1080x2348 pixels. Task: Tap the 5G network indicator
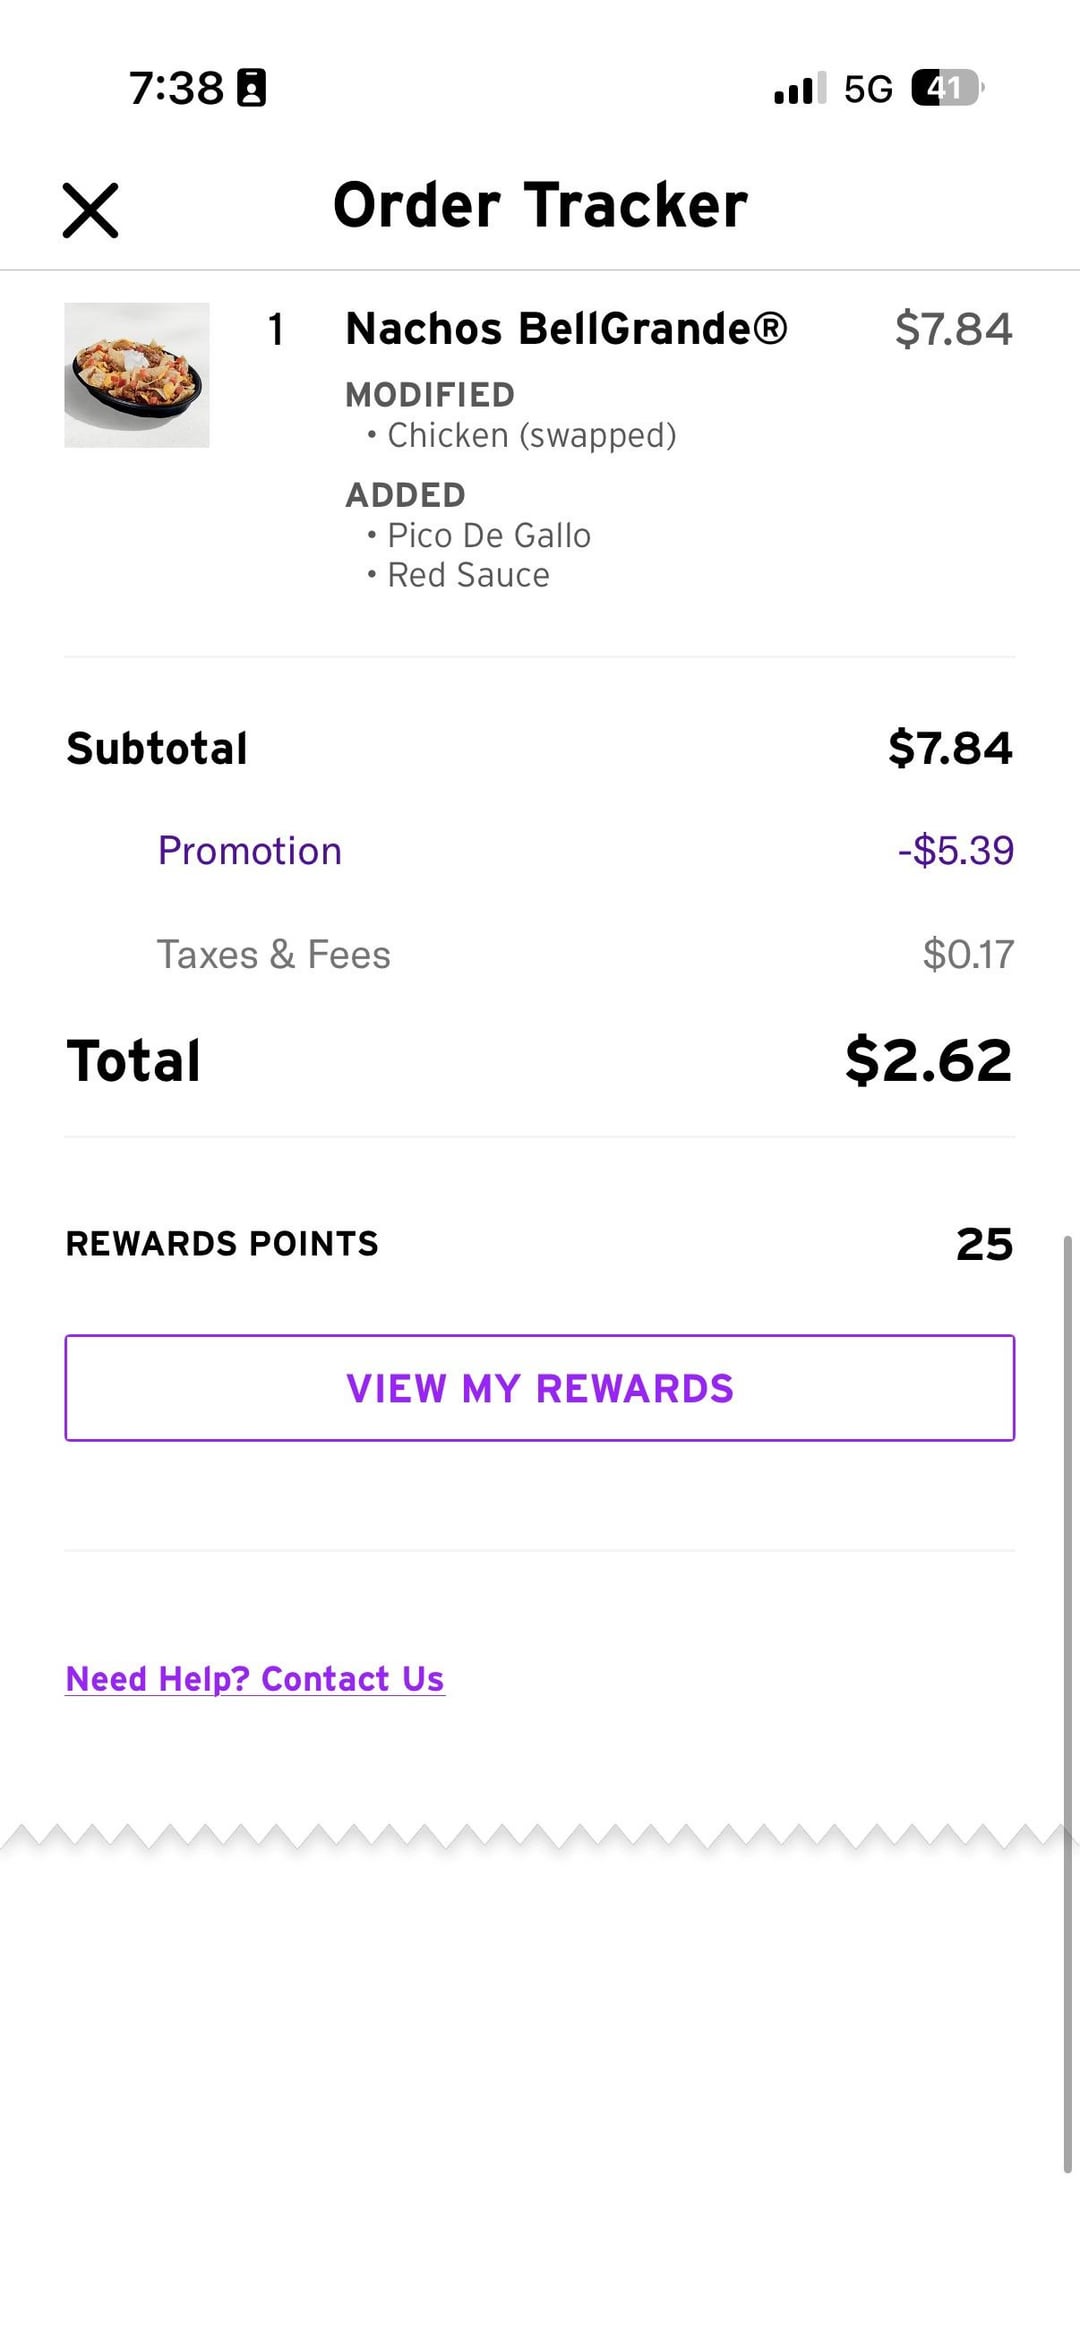868,89
